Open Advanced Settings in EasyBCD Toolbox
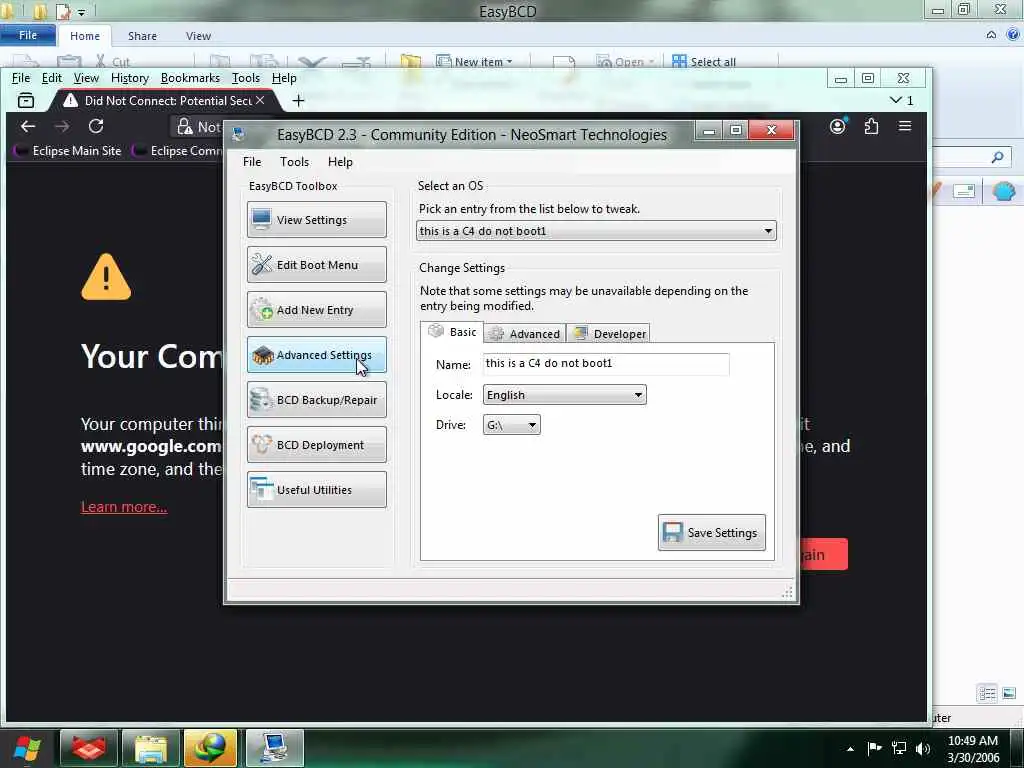Screen dimensions: 1024x768 coord(317,355)
